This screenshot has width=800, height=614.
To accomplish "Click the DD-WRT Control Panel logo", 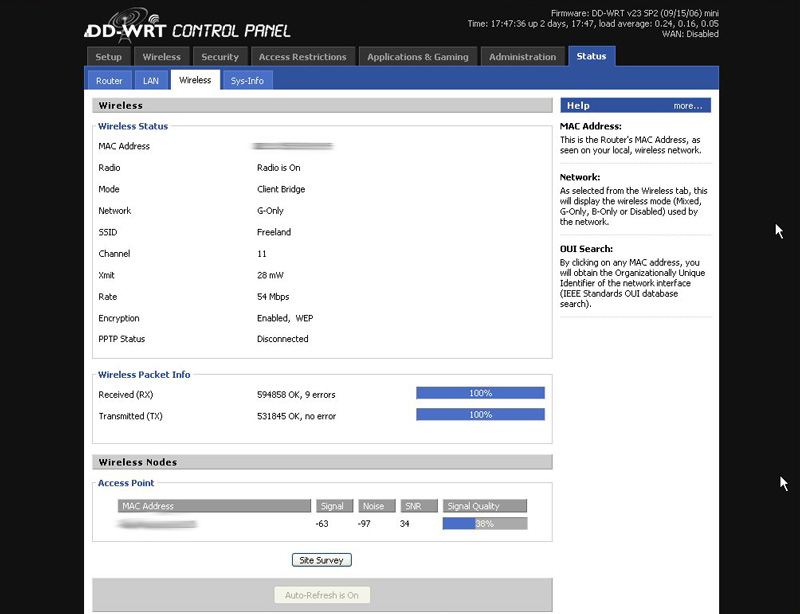I will point(188,26).
